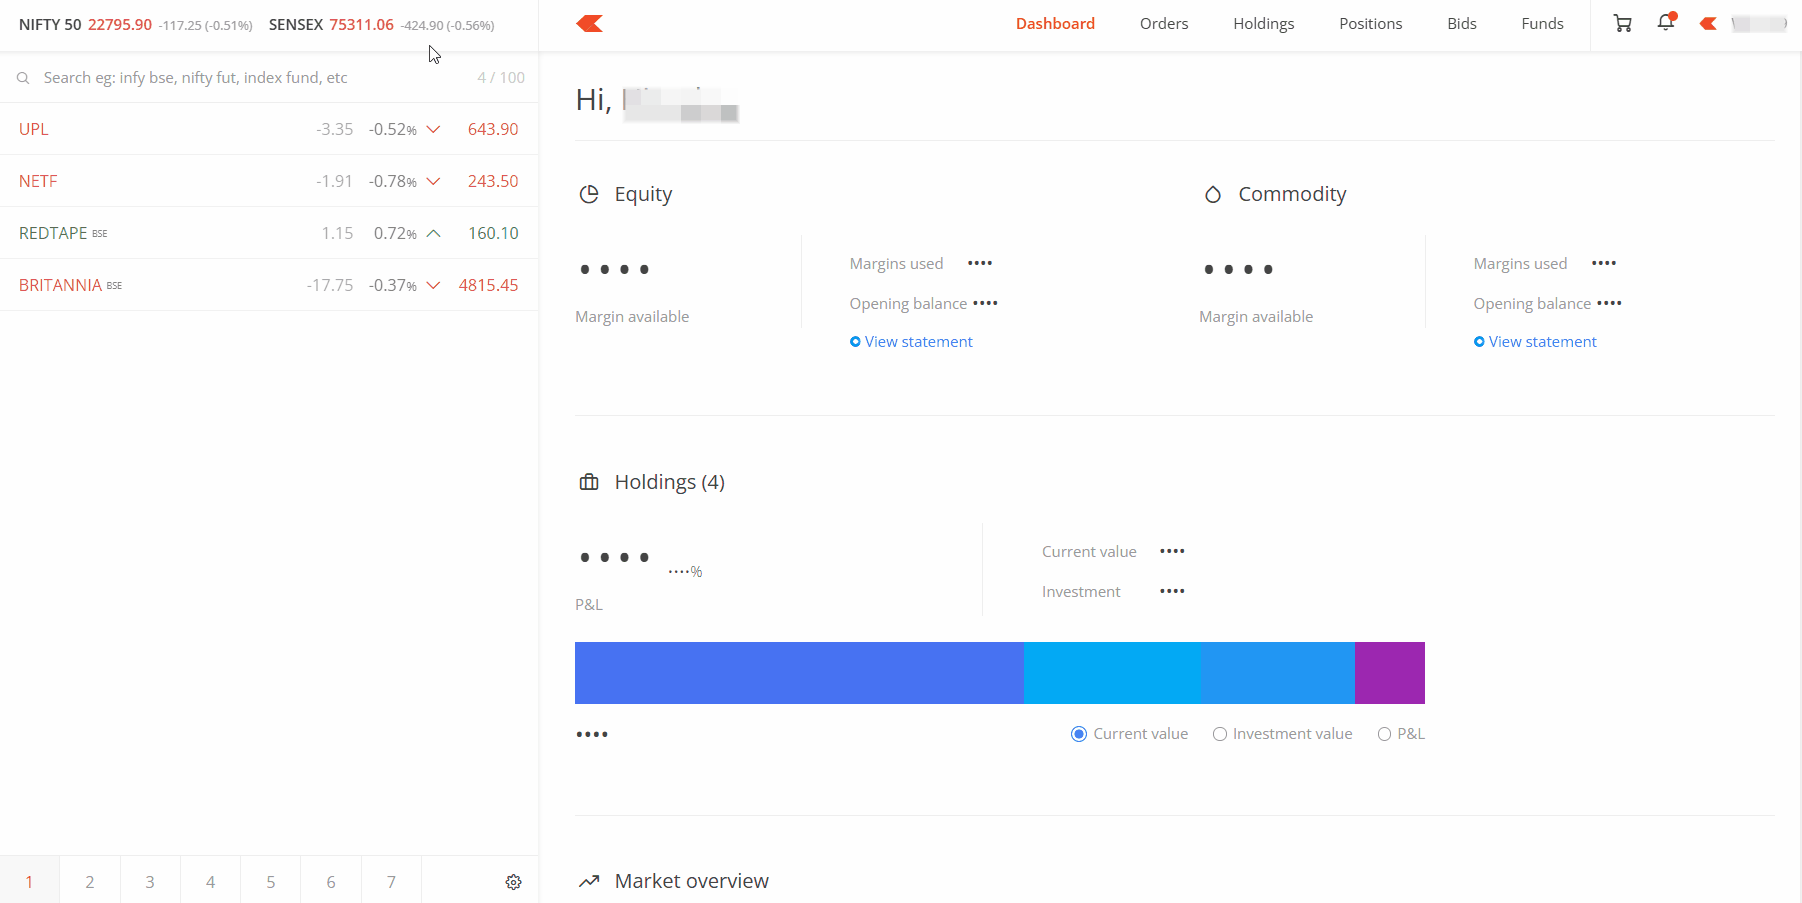
Task: Open watchlist settings gear
Action: 513,882
